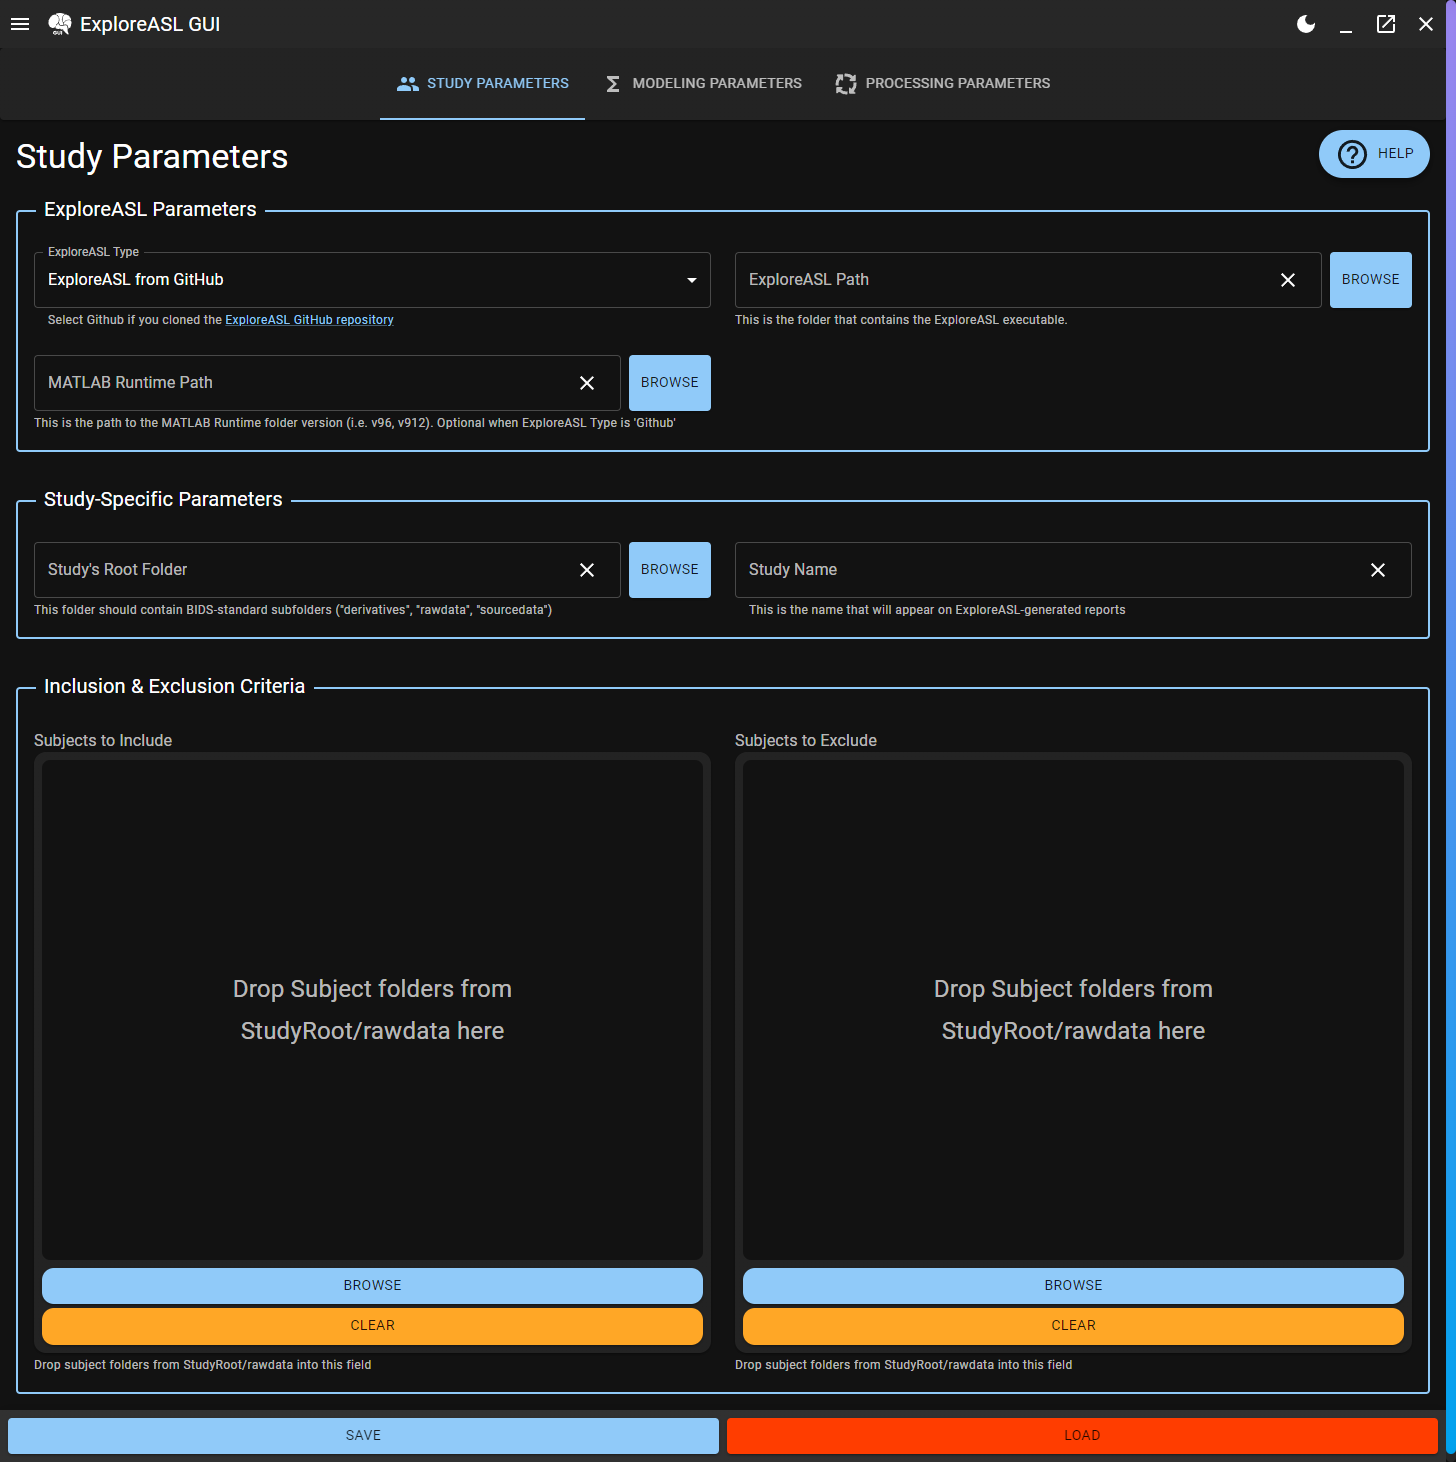Clear the Subjects to Exclude list
Screen dimensions: 1456x1462
click(1073, 1326)
